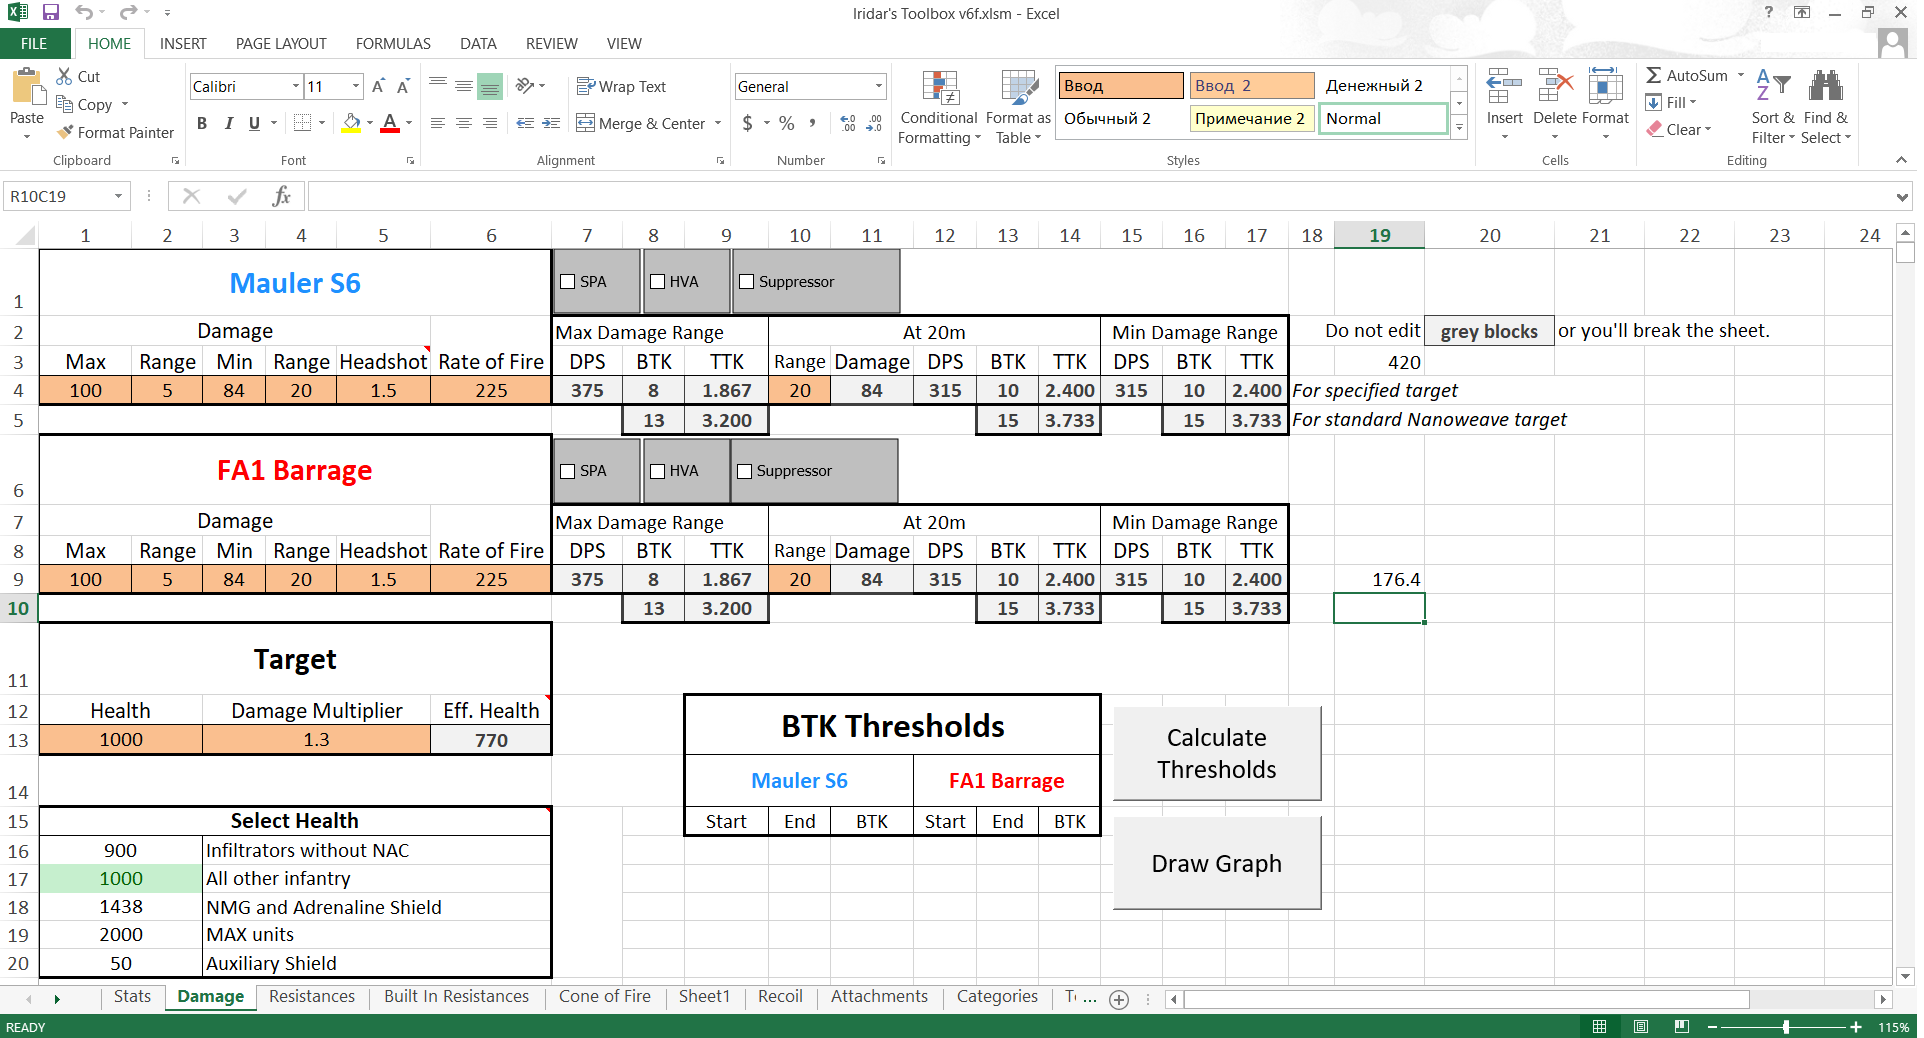The image size is (1924, 1038).
Task: Tick the SPA checkbox for Mauler S6
Action: pyautogui.click(x=568, y=282)
